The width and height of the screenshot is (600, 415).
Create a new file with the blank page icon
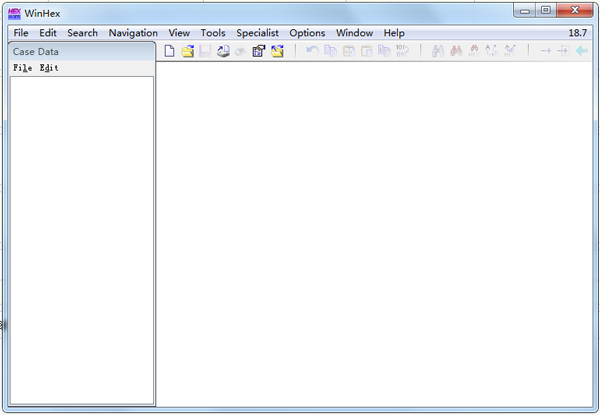169,50
